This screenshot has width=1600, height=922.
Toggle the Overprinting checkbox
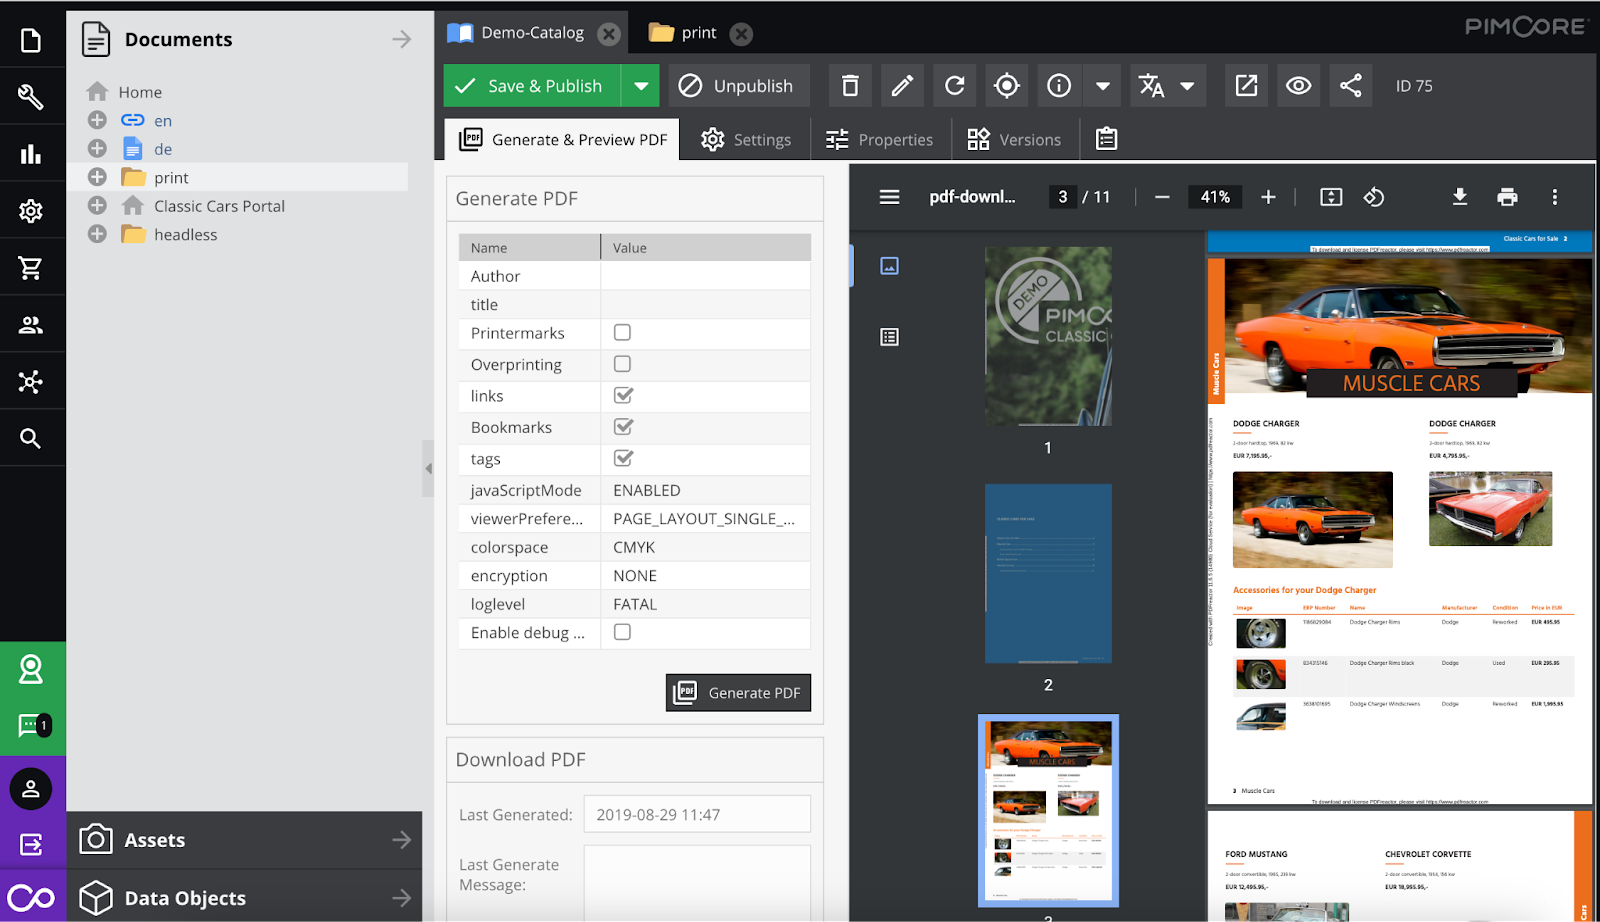pyautogui.click(x=622, y=364)
